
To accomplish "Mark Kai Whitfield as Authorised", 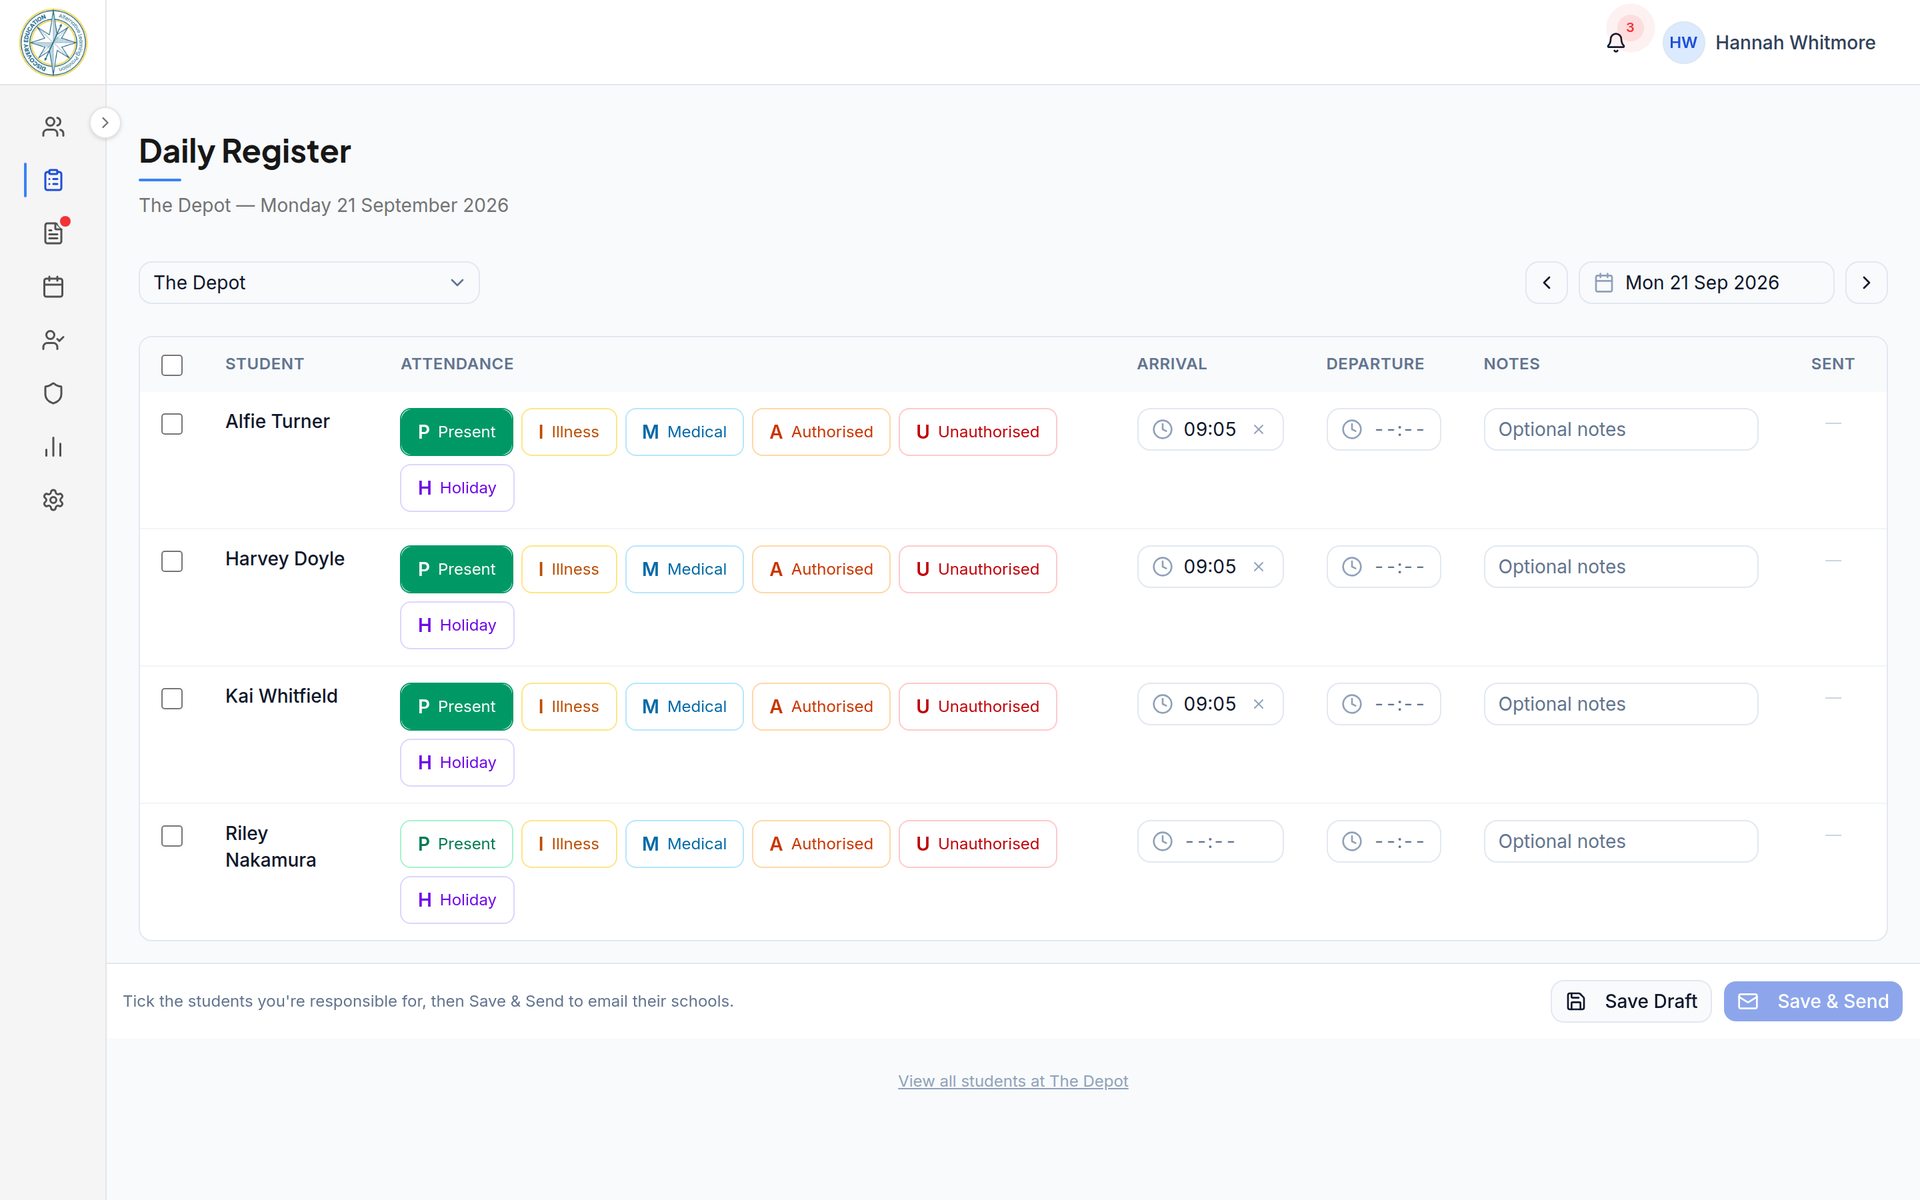I will 821,707.
